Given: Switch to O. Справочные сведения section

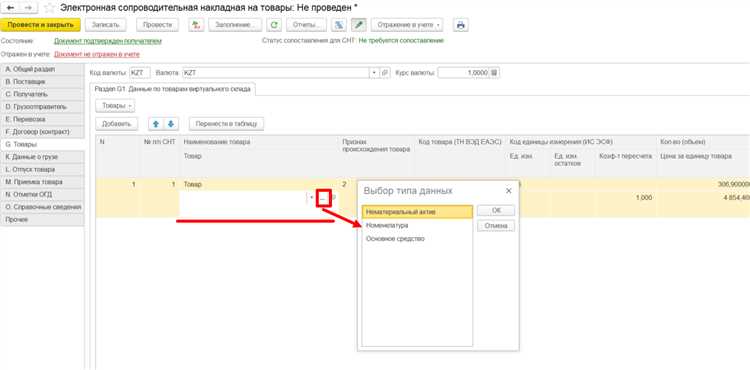Looking at the screenshot, I should 42,207.
